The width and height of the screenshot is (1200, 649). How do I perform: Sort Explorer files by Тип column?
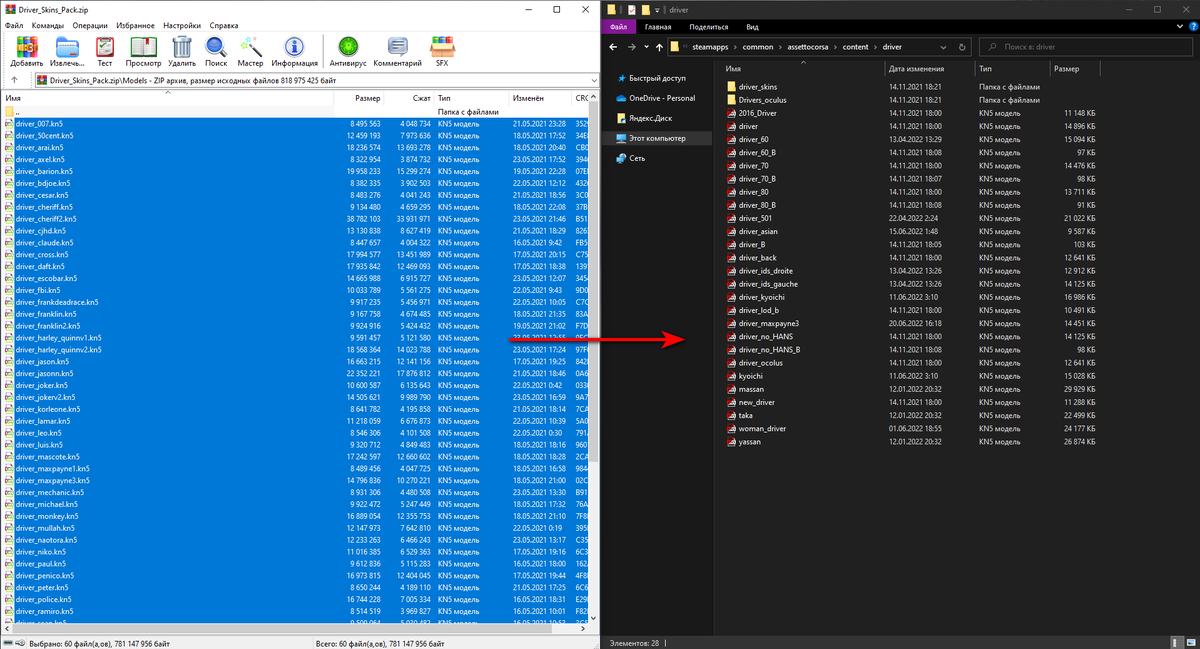(x=1012, y=69)
